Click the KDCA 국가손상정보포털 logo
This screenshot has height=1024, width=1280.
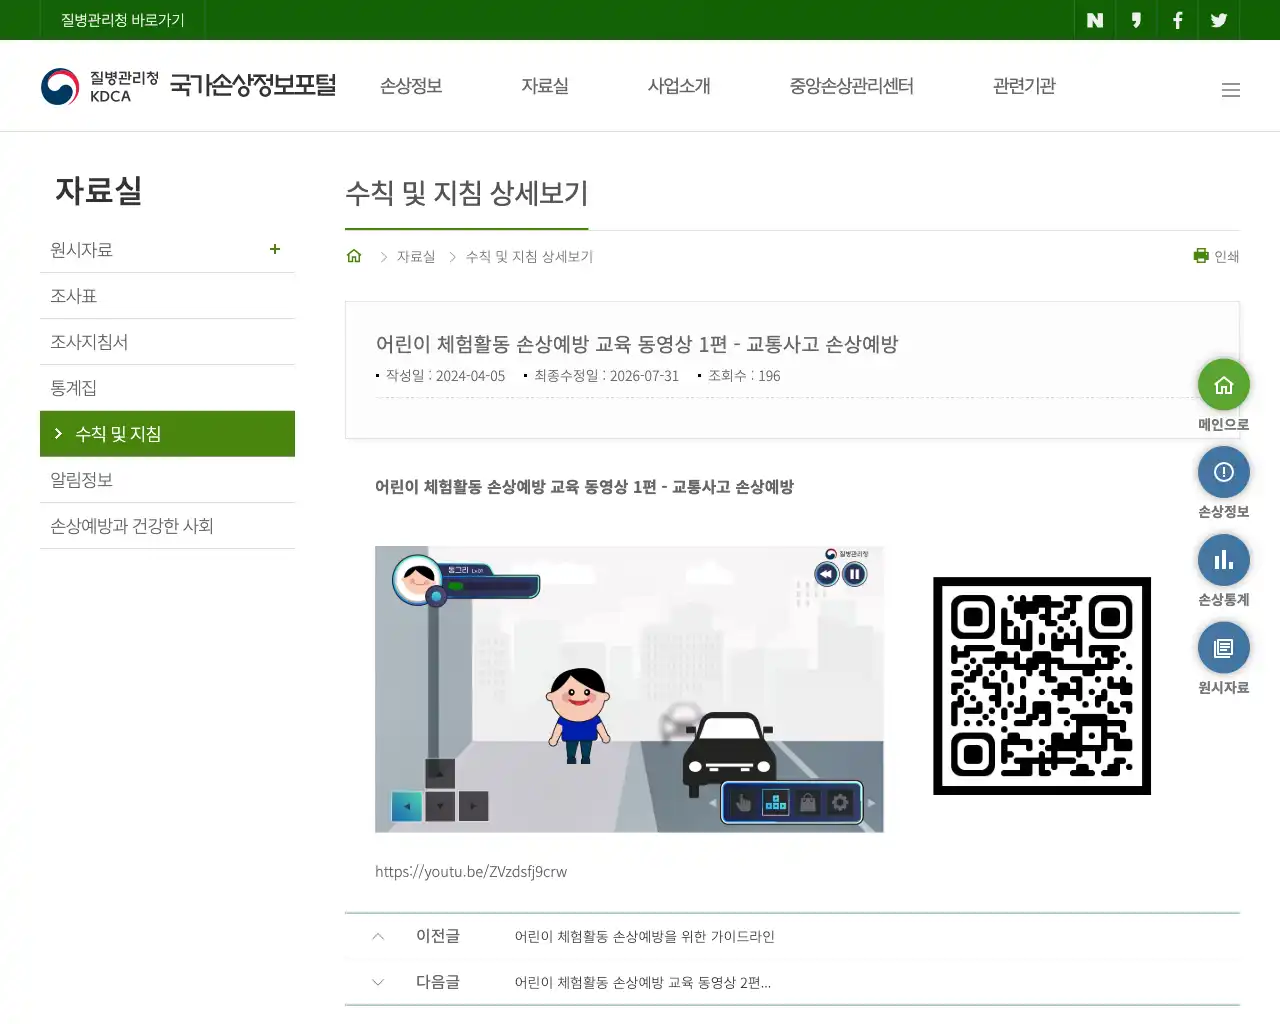(x=188, y=86)
